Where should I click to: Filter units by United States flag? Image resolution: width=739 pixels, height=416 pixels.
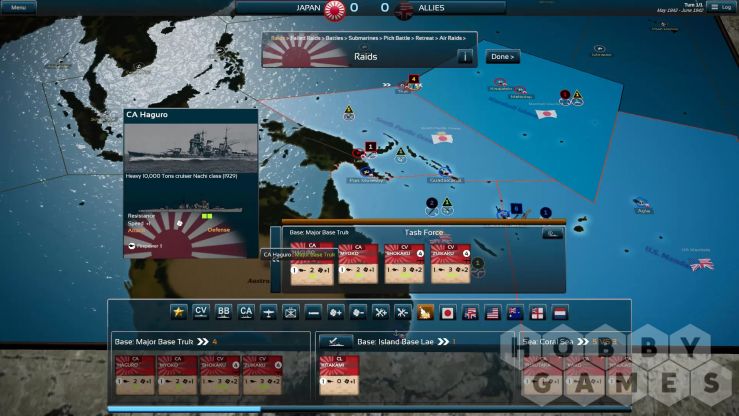click(x=493, y=312)
